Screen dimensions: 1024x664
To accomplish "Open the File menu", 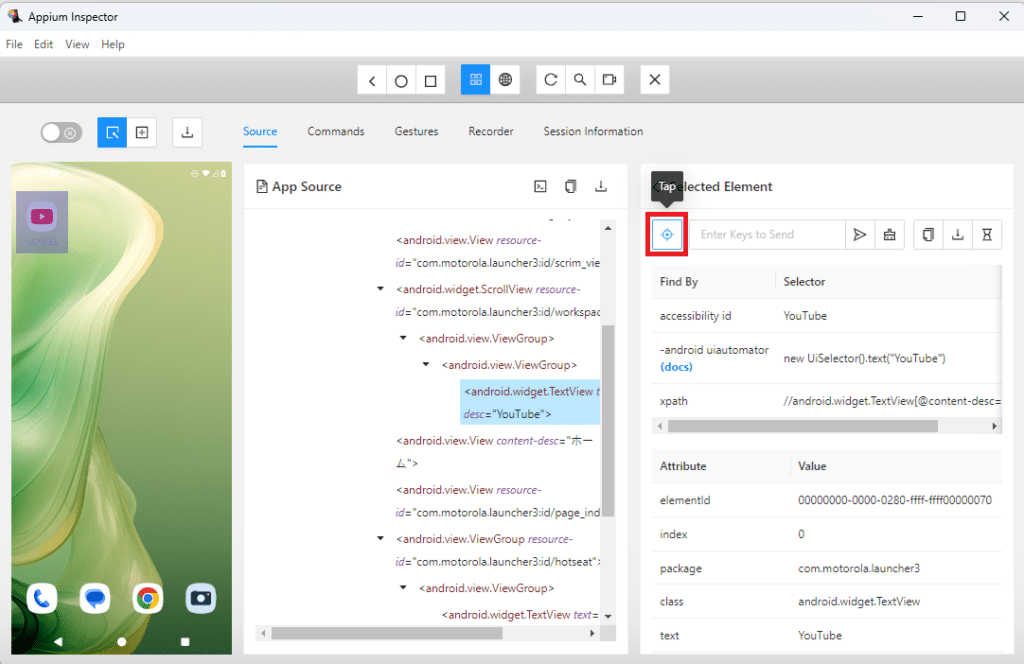I will click(x=14, y=44).
